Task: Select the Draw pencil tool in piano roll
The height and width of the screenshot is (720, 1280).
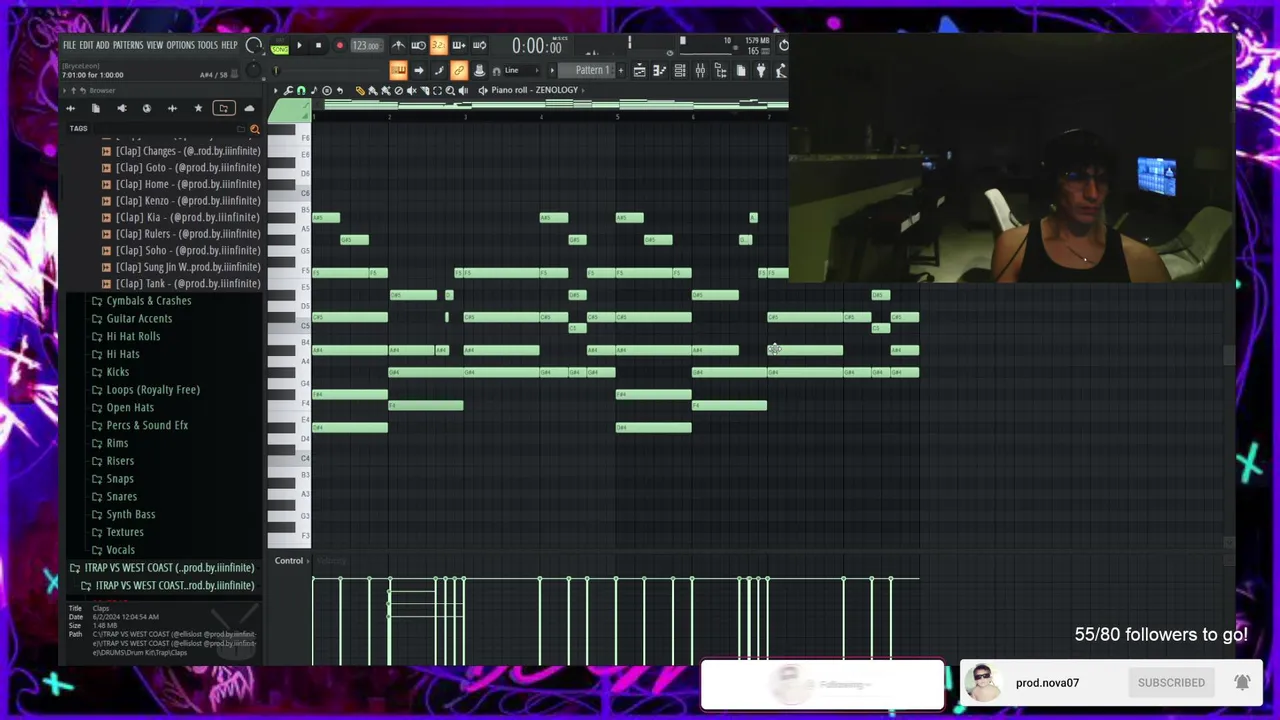Action: pyautogui.click(x=360, y=91)
